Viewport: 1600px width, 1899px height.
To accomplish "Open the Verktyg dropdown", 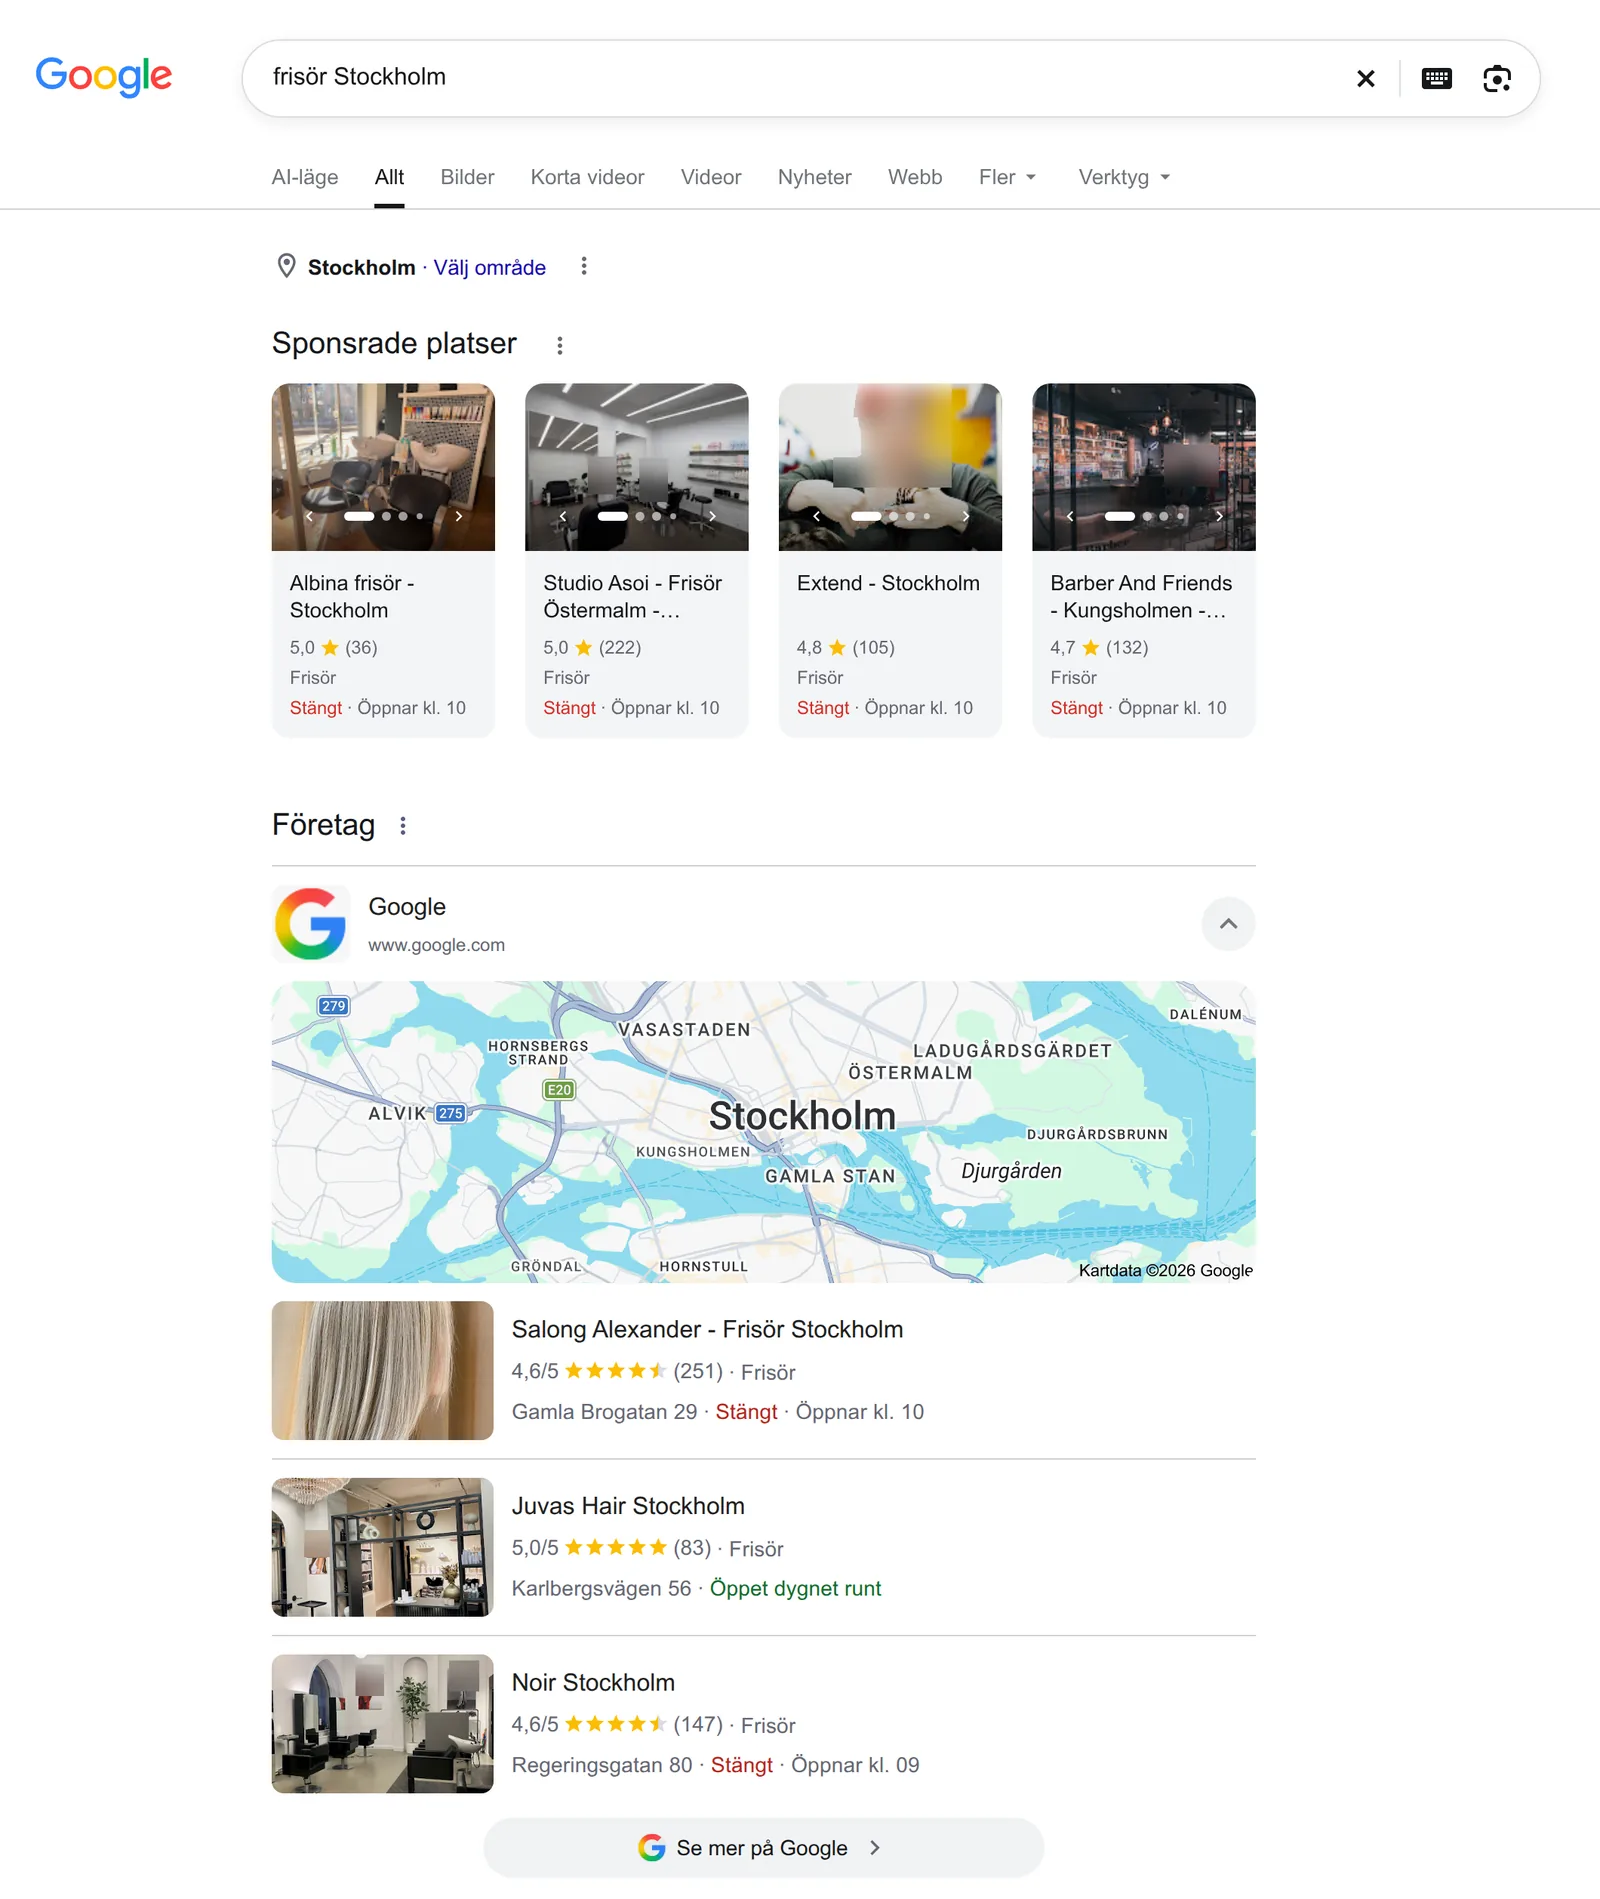I will point(1124,177).
